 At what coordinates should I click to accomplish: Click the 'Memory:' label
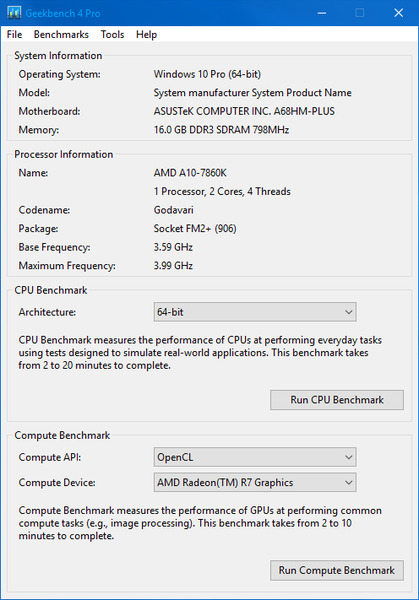(x=39, y=130)
